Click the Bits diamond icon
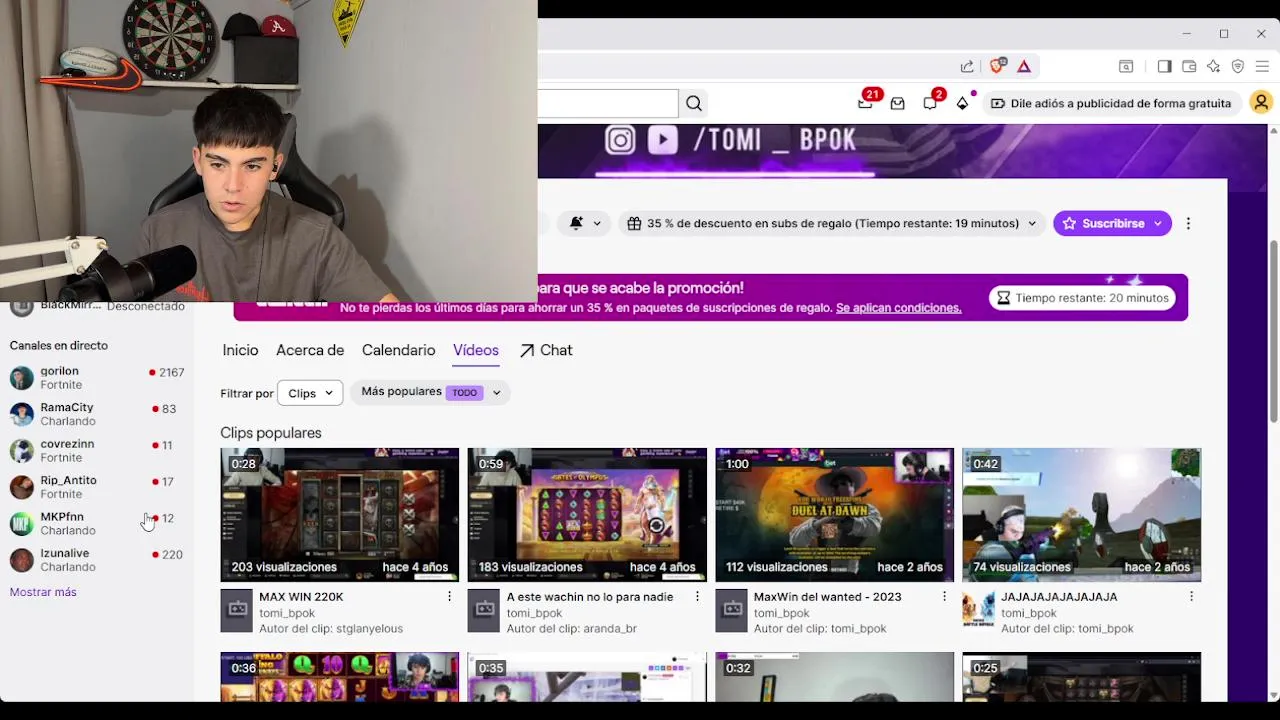Image resolution: width=1280 pixels, height=720 pixels. click(963, 103)
